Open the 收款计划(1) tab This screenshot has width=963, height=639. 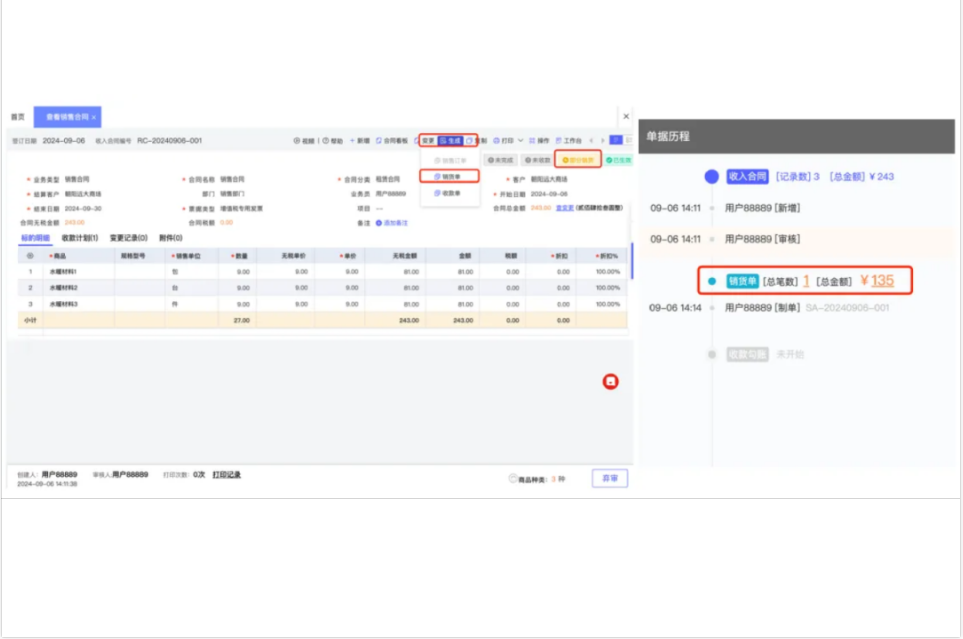coord(80,238)
